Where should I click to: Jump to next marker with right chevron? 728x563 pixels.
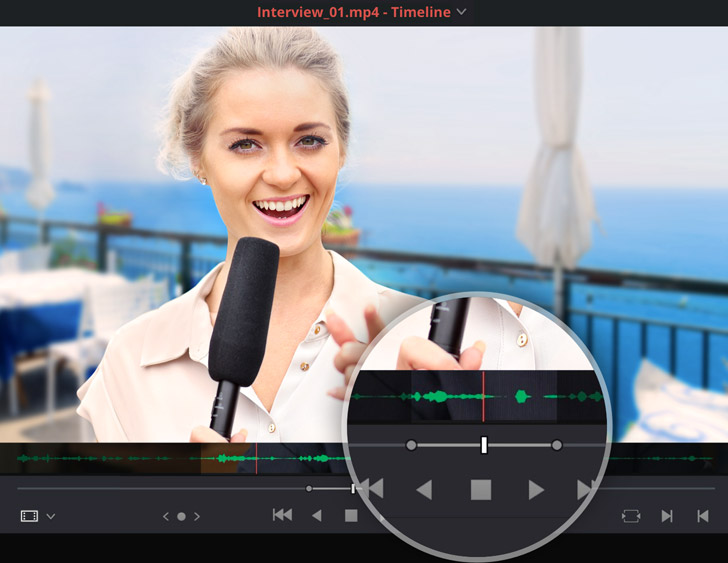tap(197, 517)
